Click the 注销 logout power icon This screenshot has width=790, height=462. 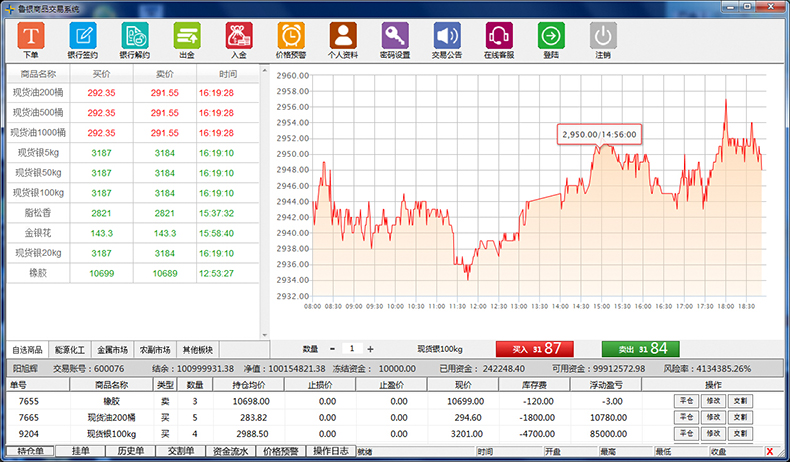(x=603, y=36)
